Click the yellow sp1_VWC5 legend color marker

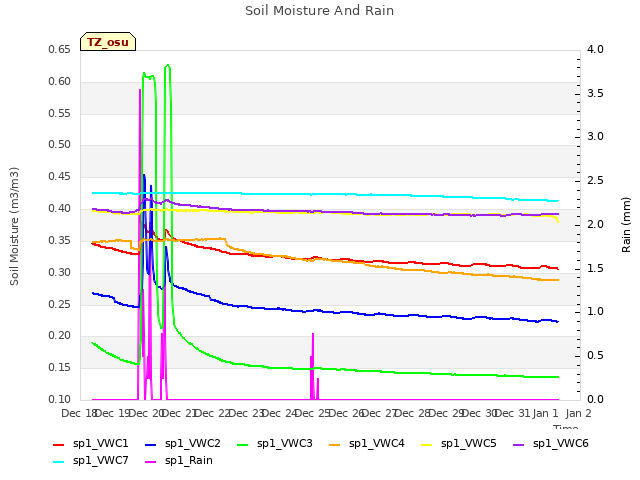click(x=427, y=445)
